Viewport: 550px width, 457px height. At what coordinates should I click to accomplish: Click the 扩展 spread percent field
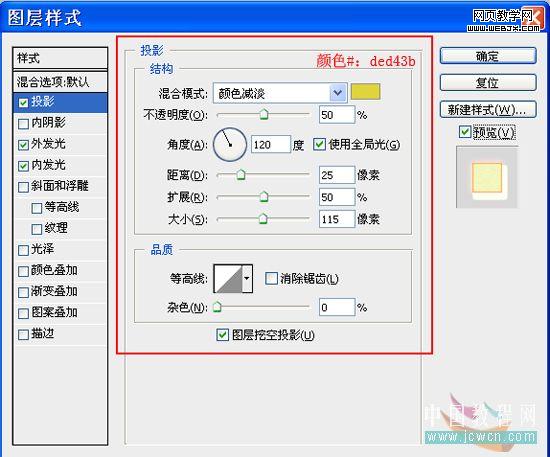[337, 197]
